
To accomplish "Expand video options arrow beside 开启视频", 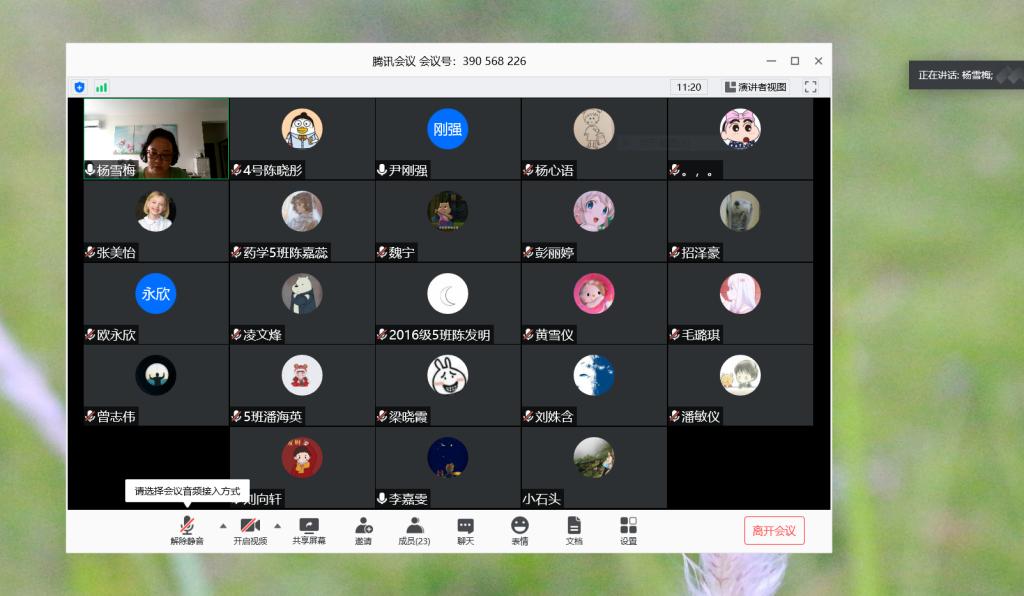I will tap(277, 525).
